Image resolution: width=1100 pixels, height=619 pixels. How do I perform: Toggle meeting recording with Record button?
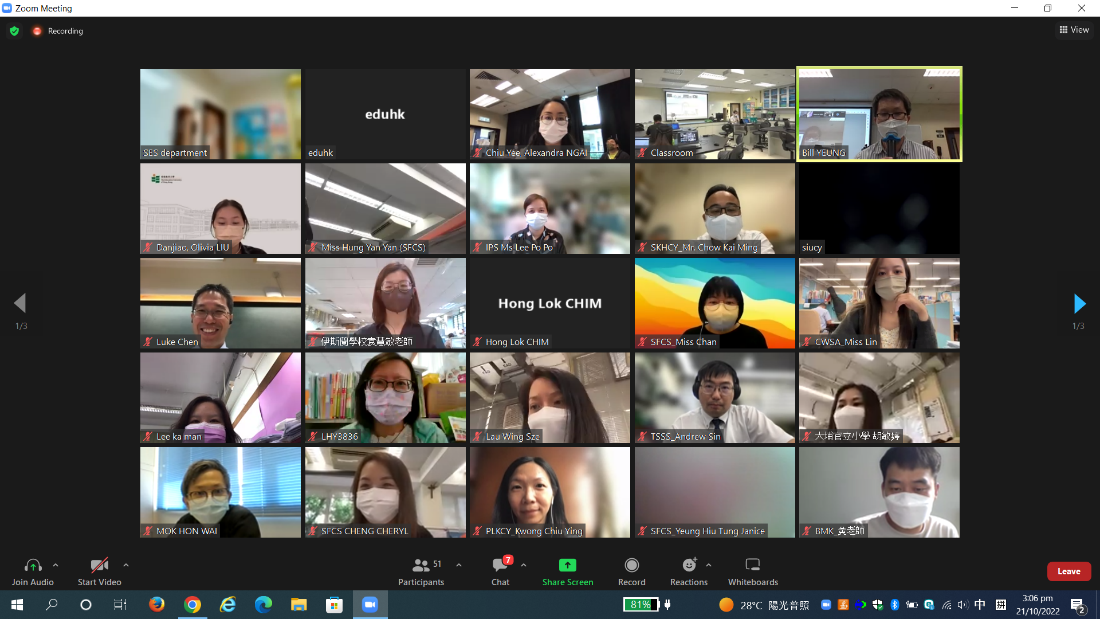(x=631, y=566)
